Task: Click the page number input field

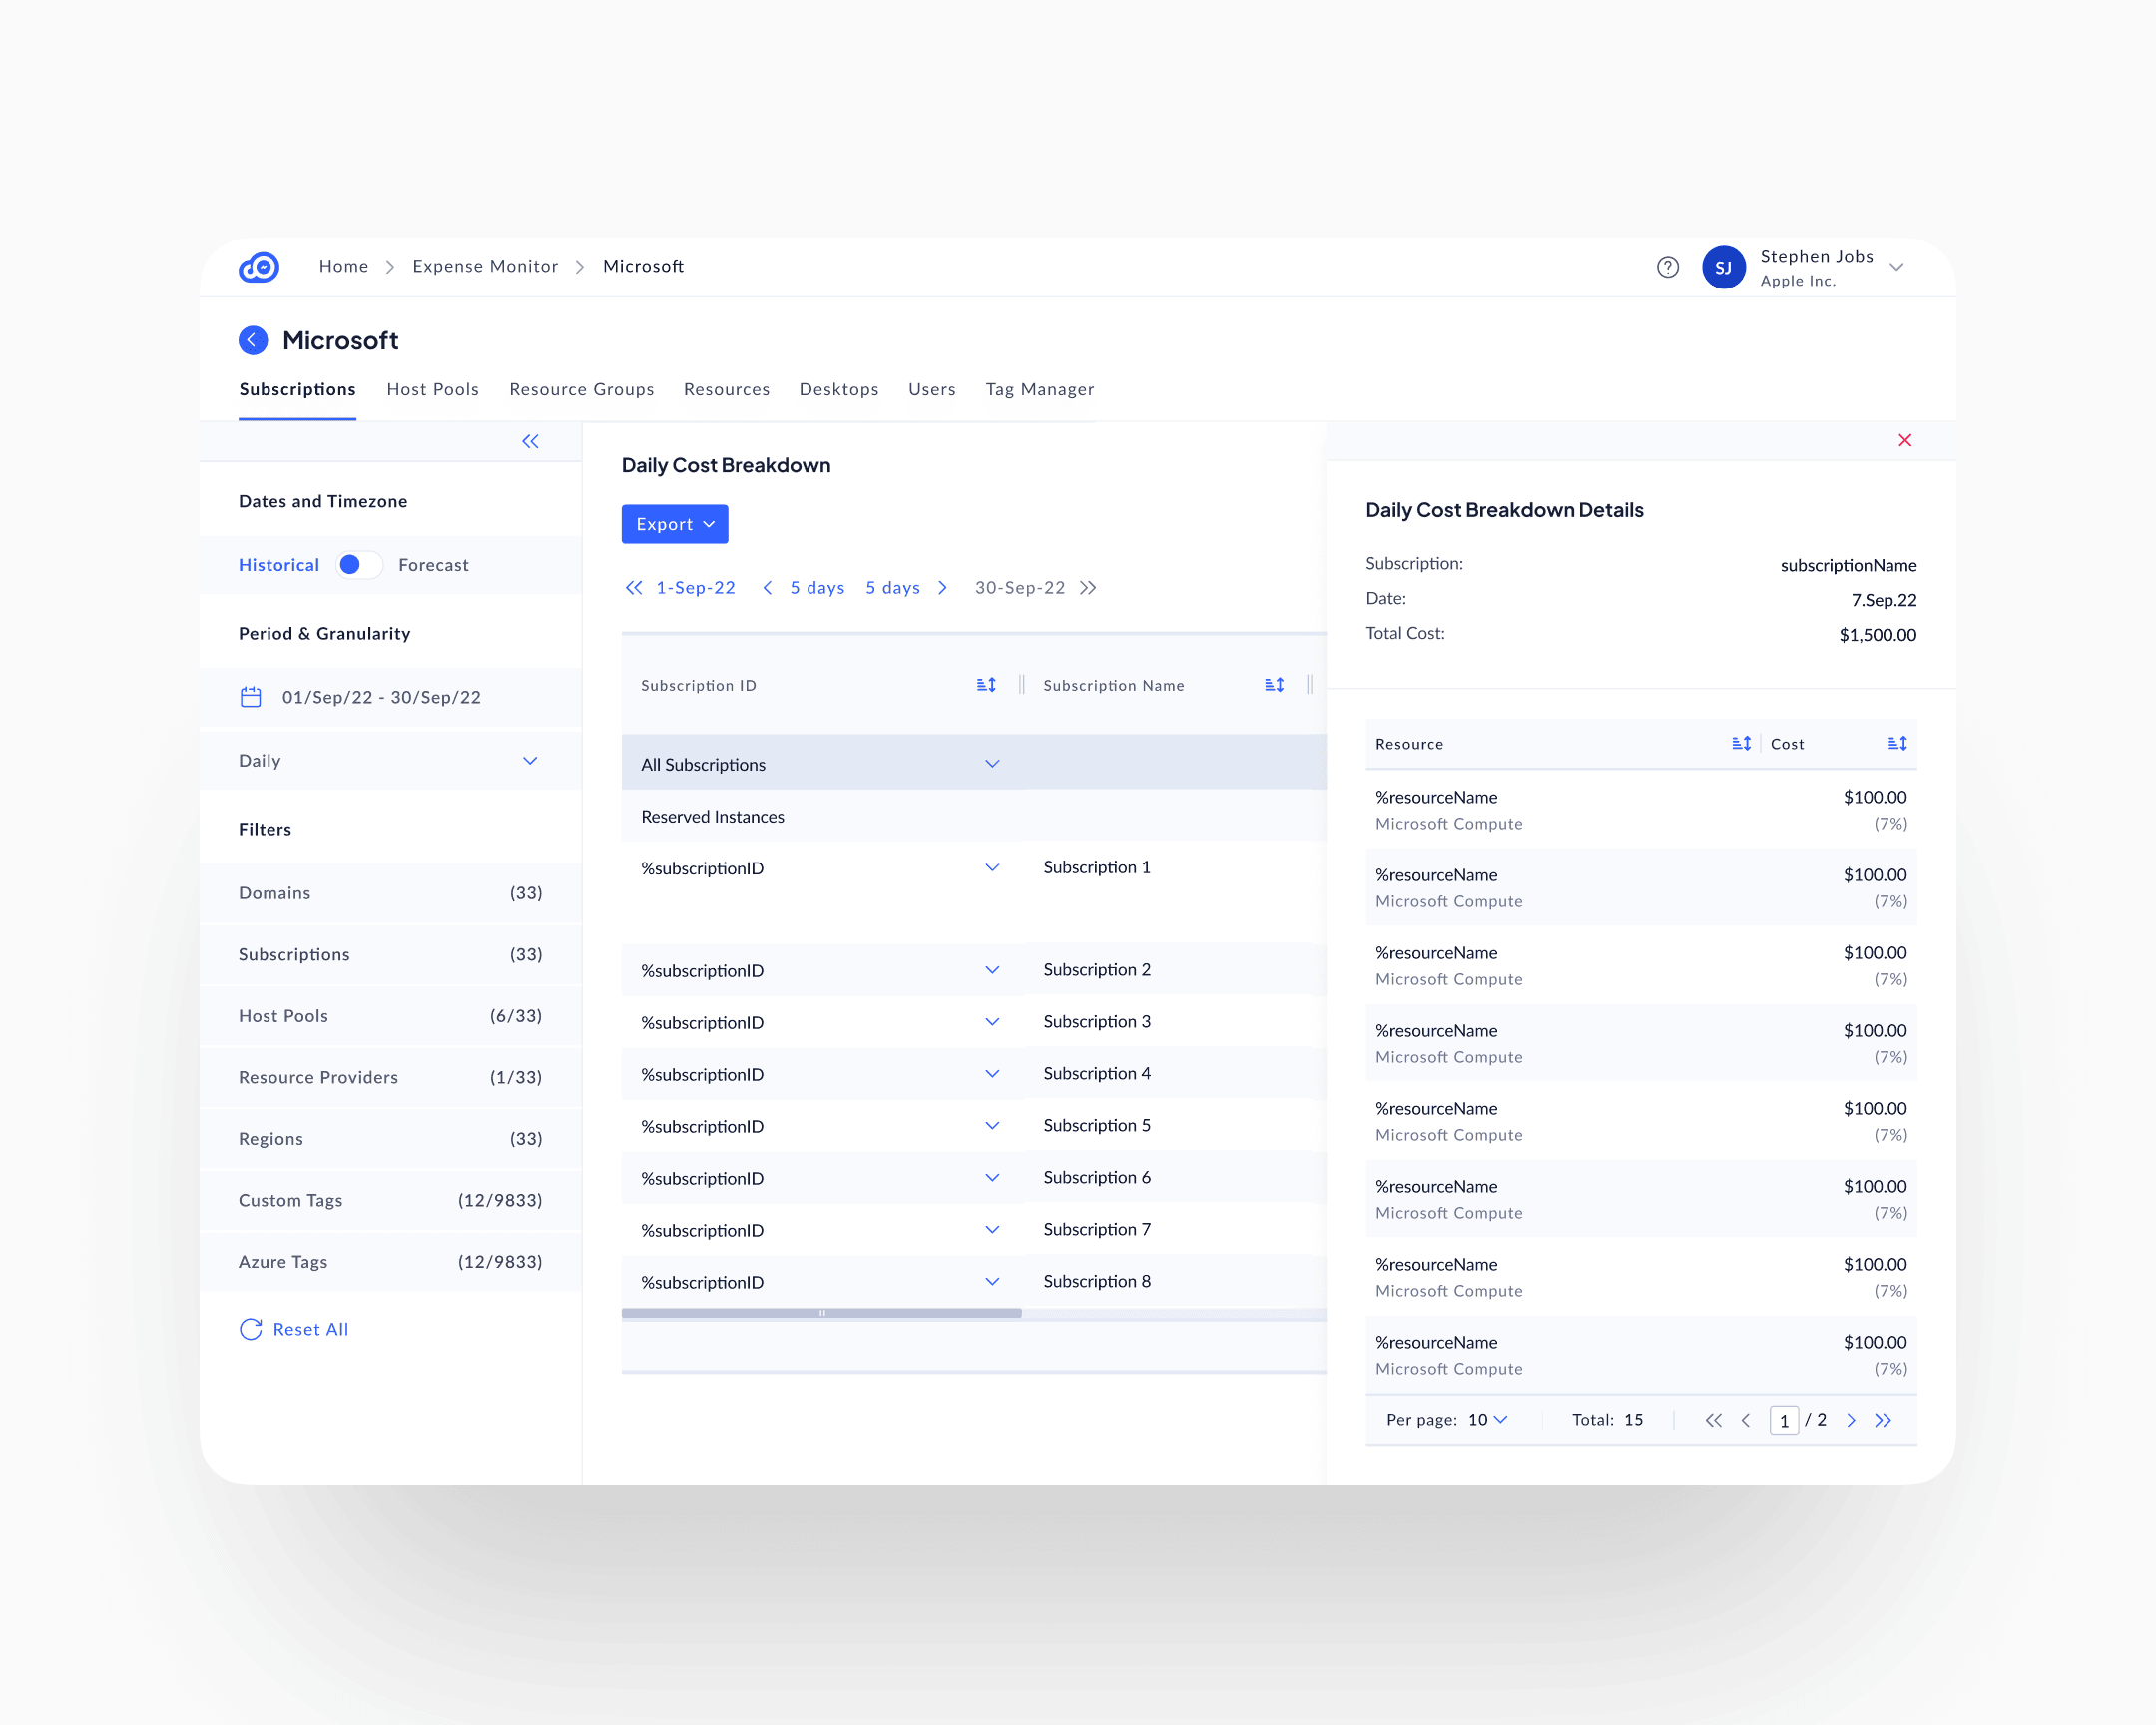Action: click(1783, 1420)
